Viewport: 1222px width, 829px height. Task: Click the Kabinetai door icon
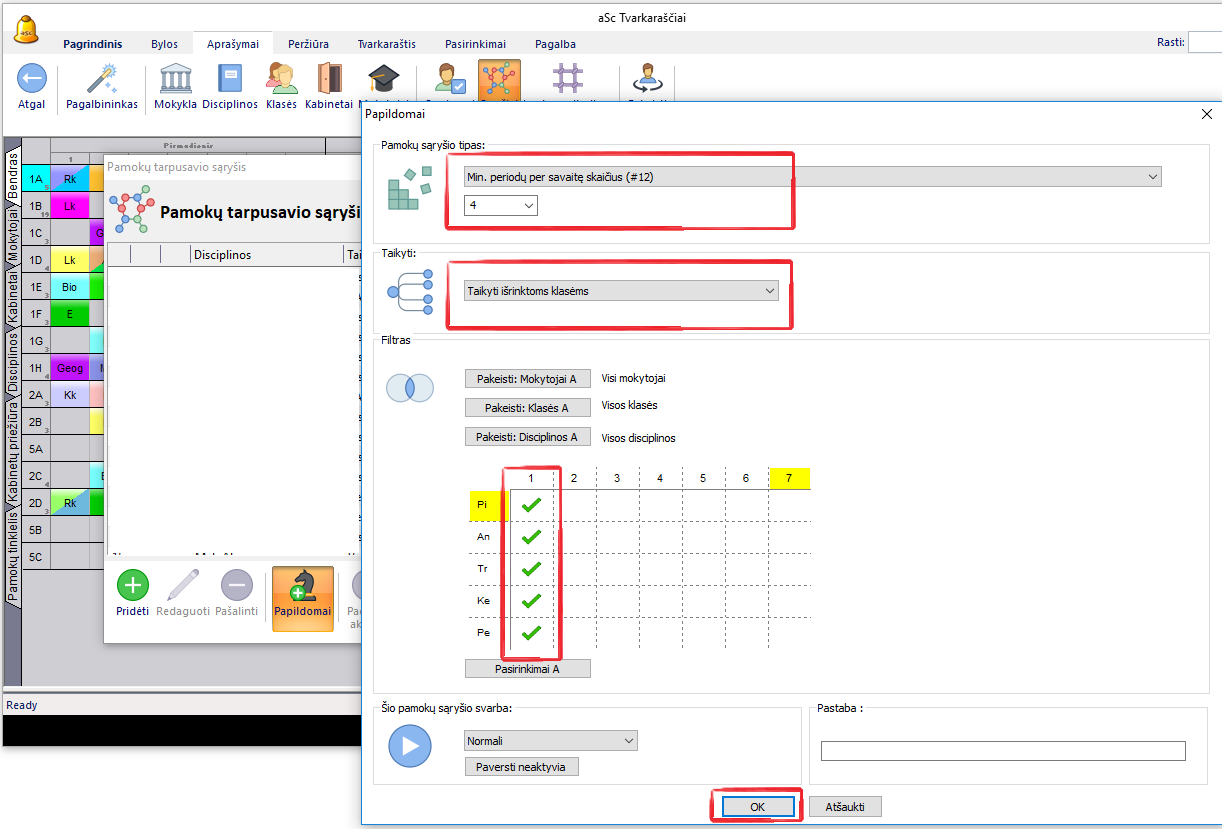329,79
